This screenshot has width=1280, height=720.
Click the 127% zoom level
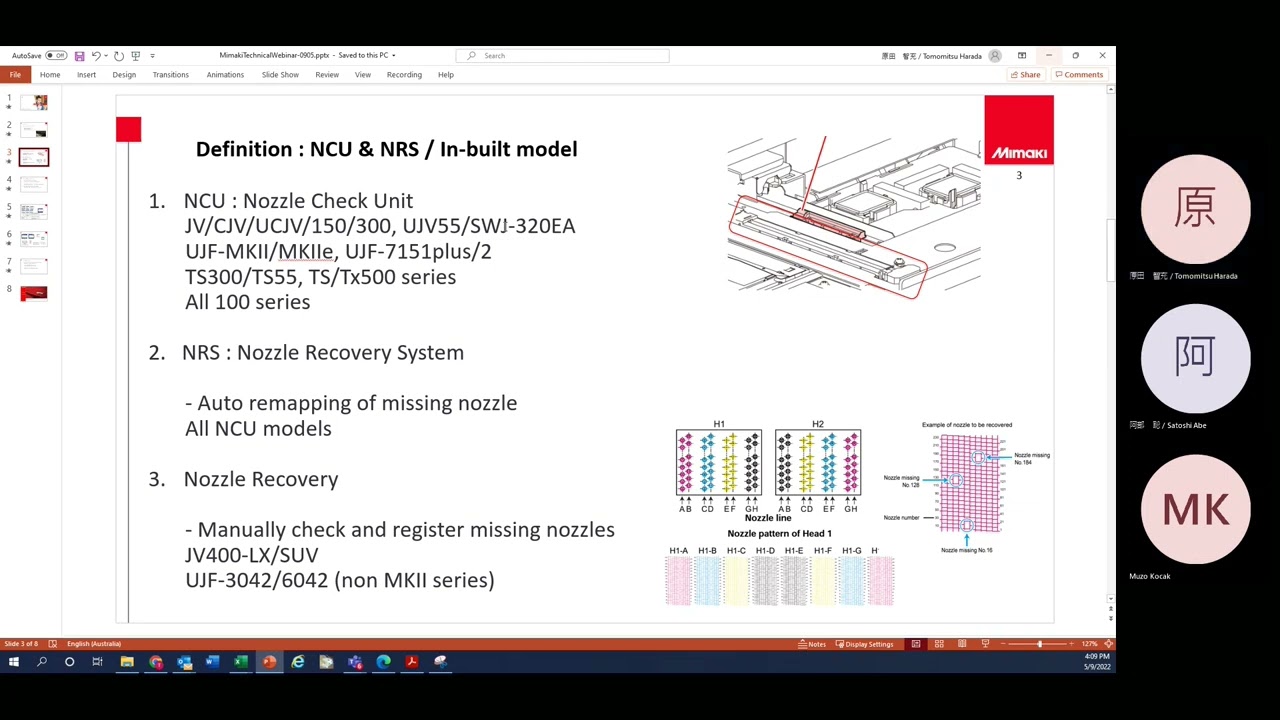(x=1089, y=644)
